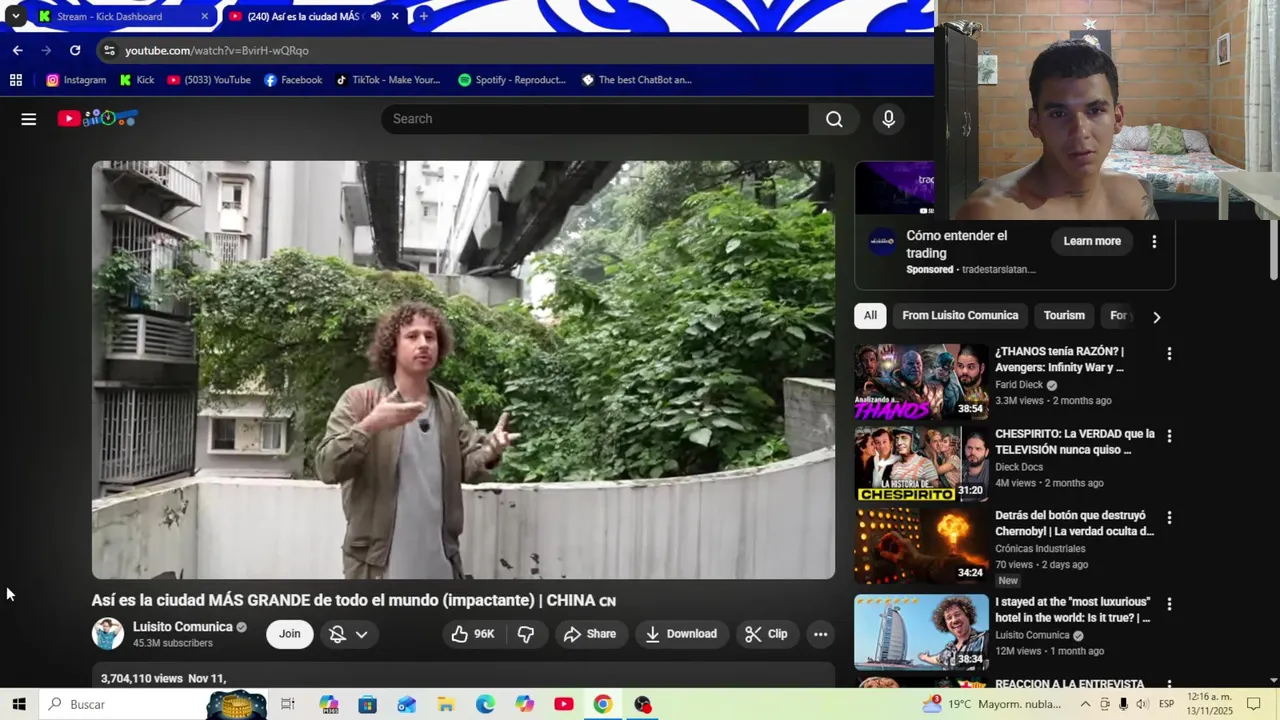Select the Tourism filter chip

click(1064, 316)
